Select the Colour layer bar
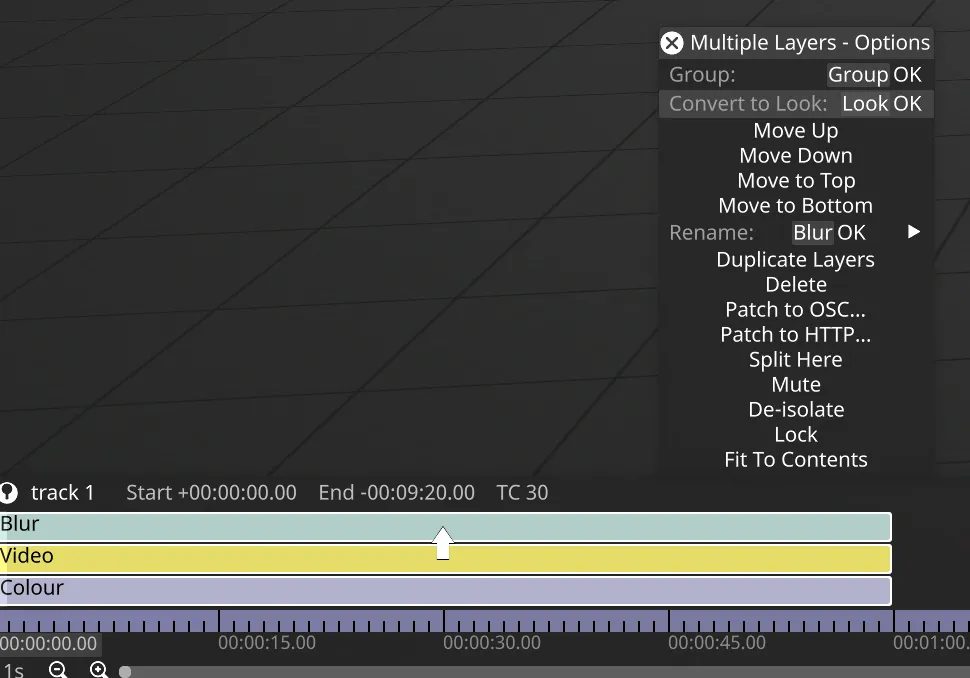Viewport: 970px width, 678px height. pyautogui.click(x=445, y=591)
